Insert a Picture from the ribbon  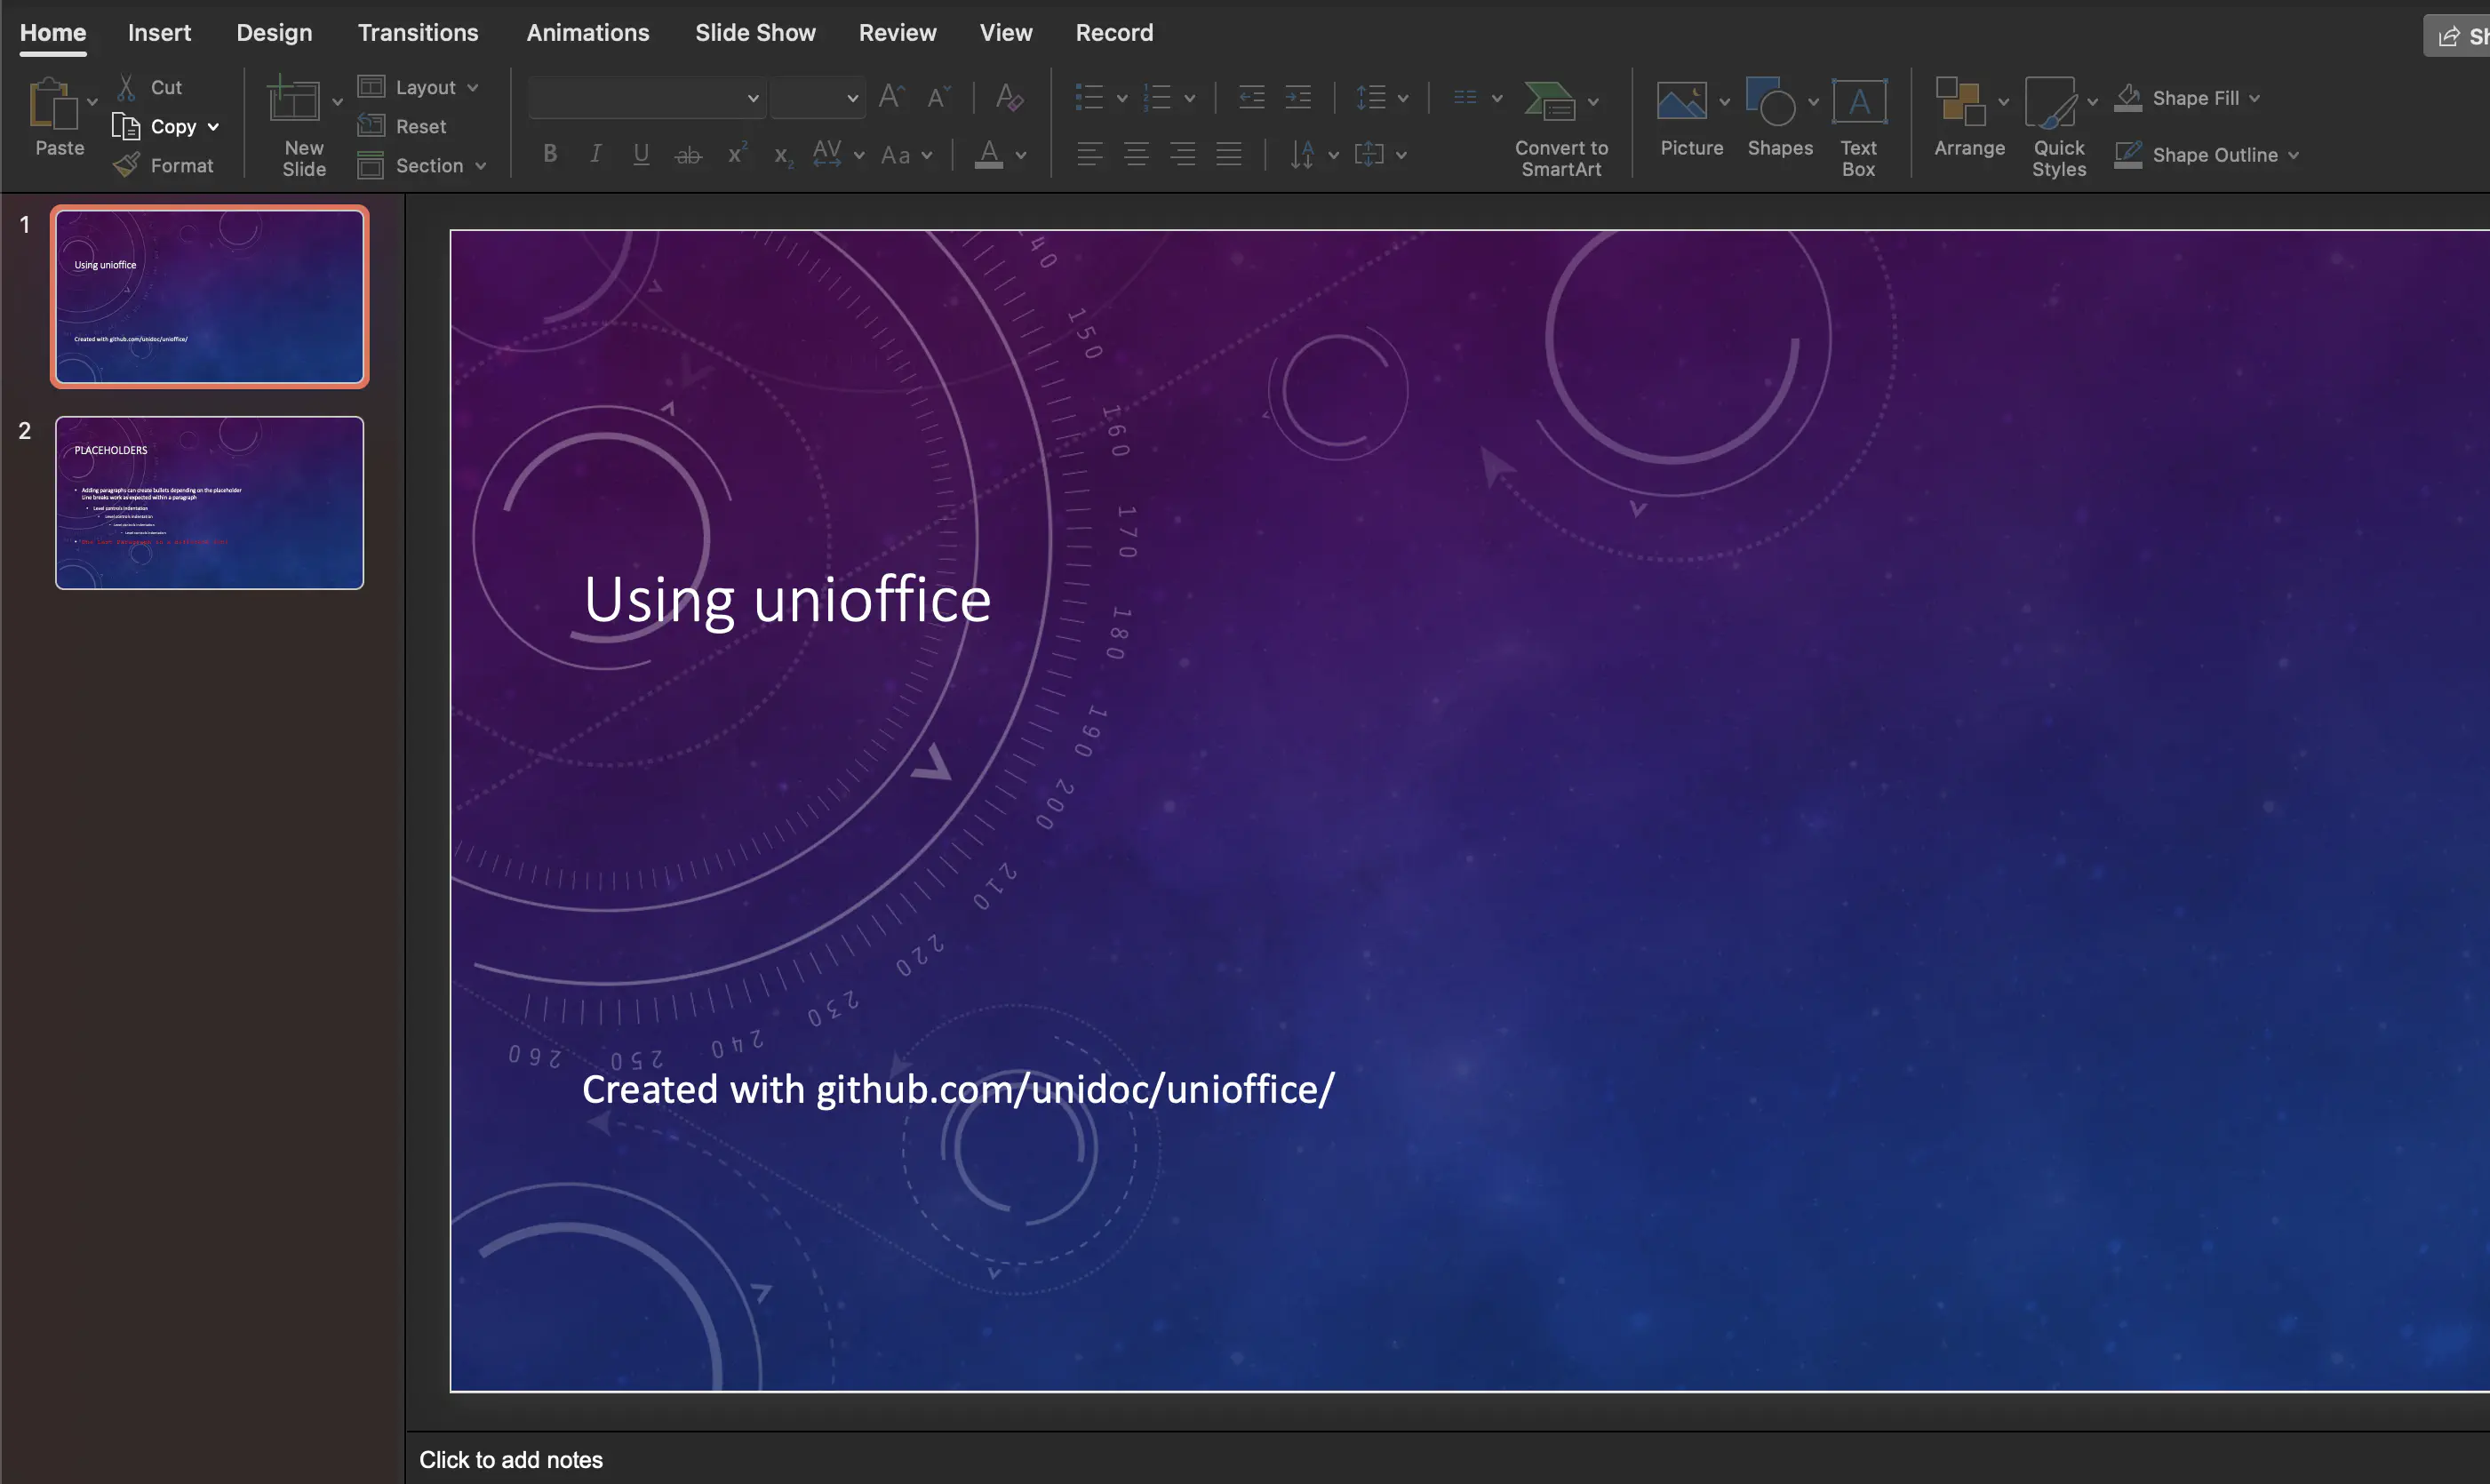click(1681, 103)
